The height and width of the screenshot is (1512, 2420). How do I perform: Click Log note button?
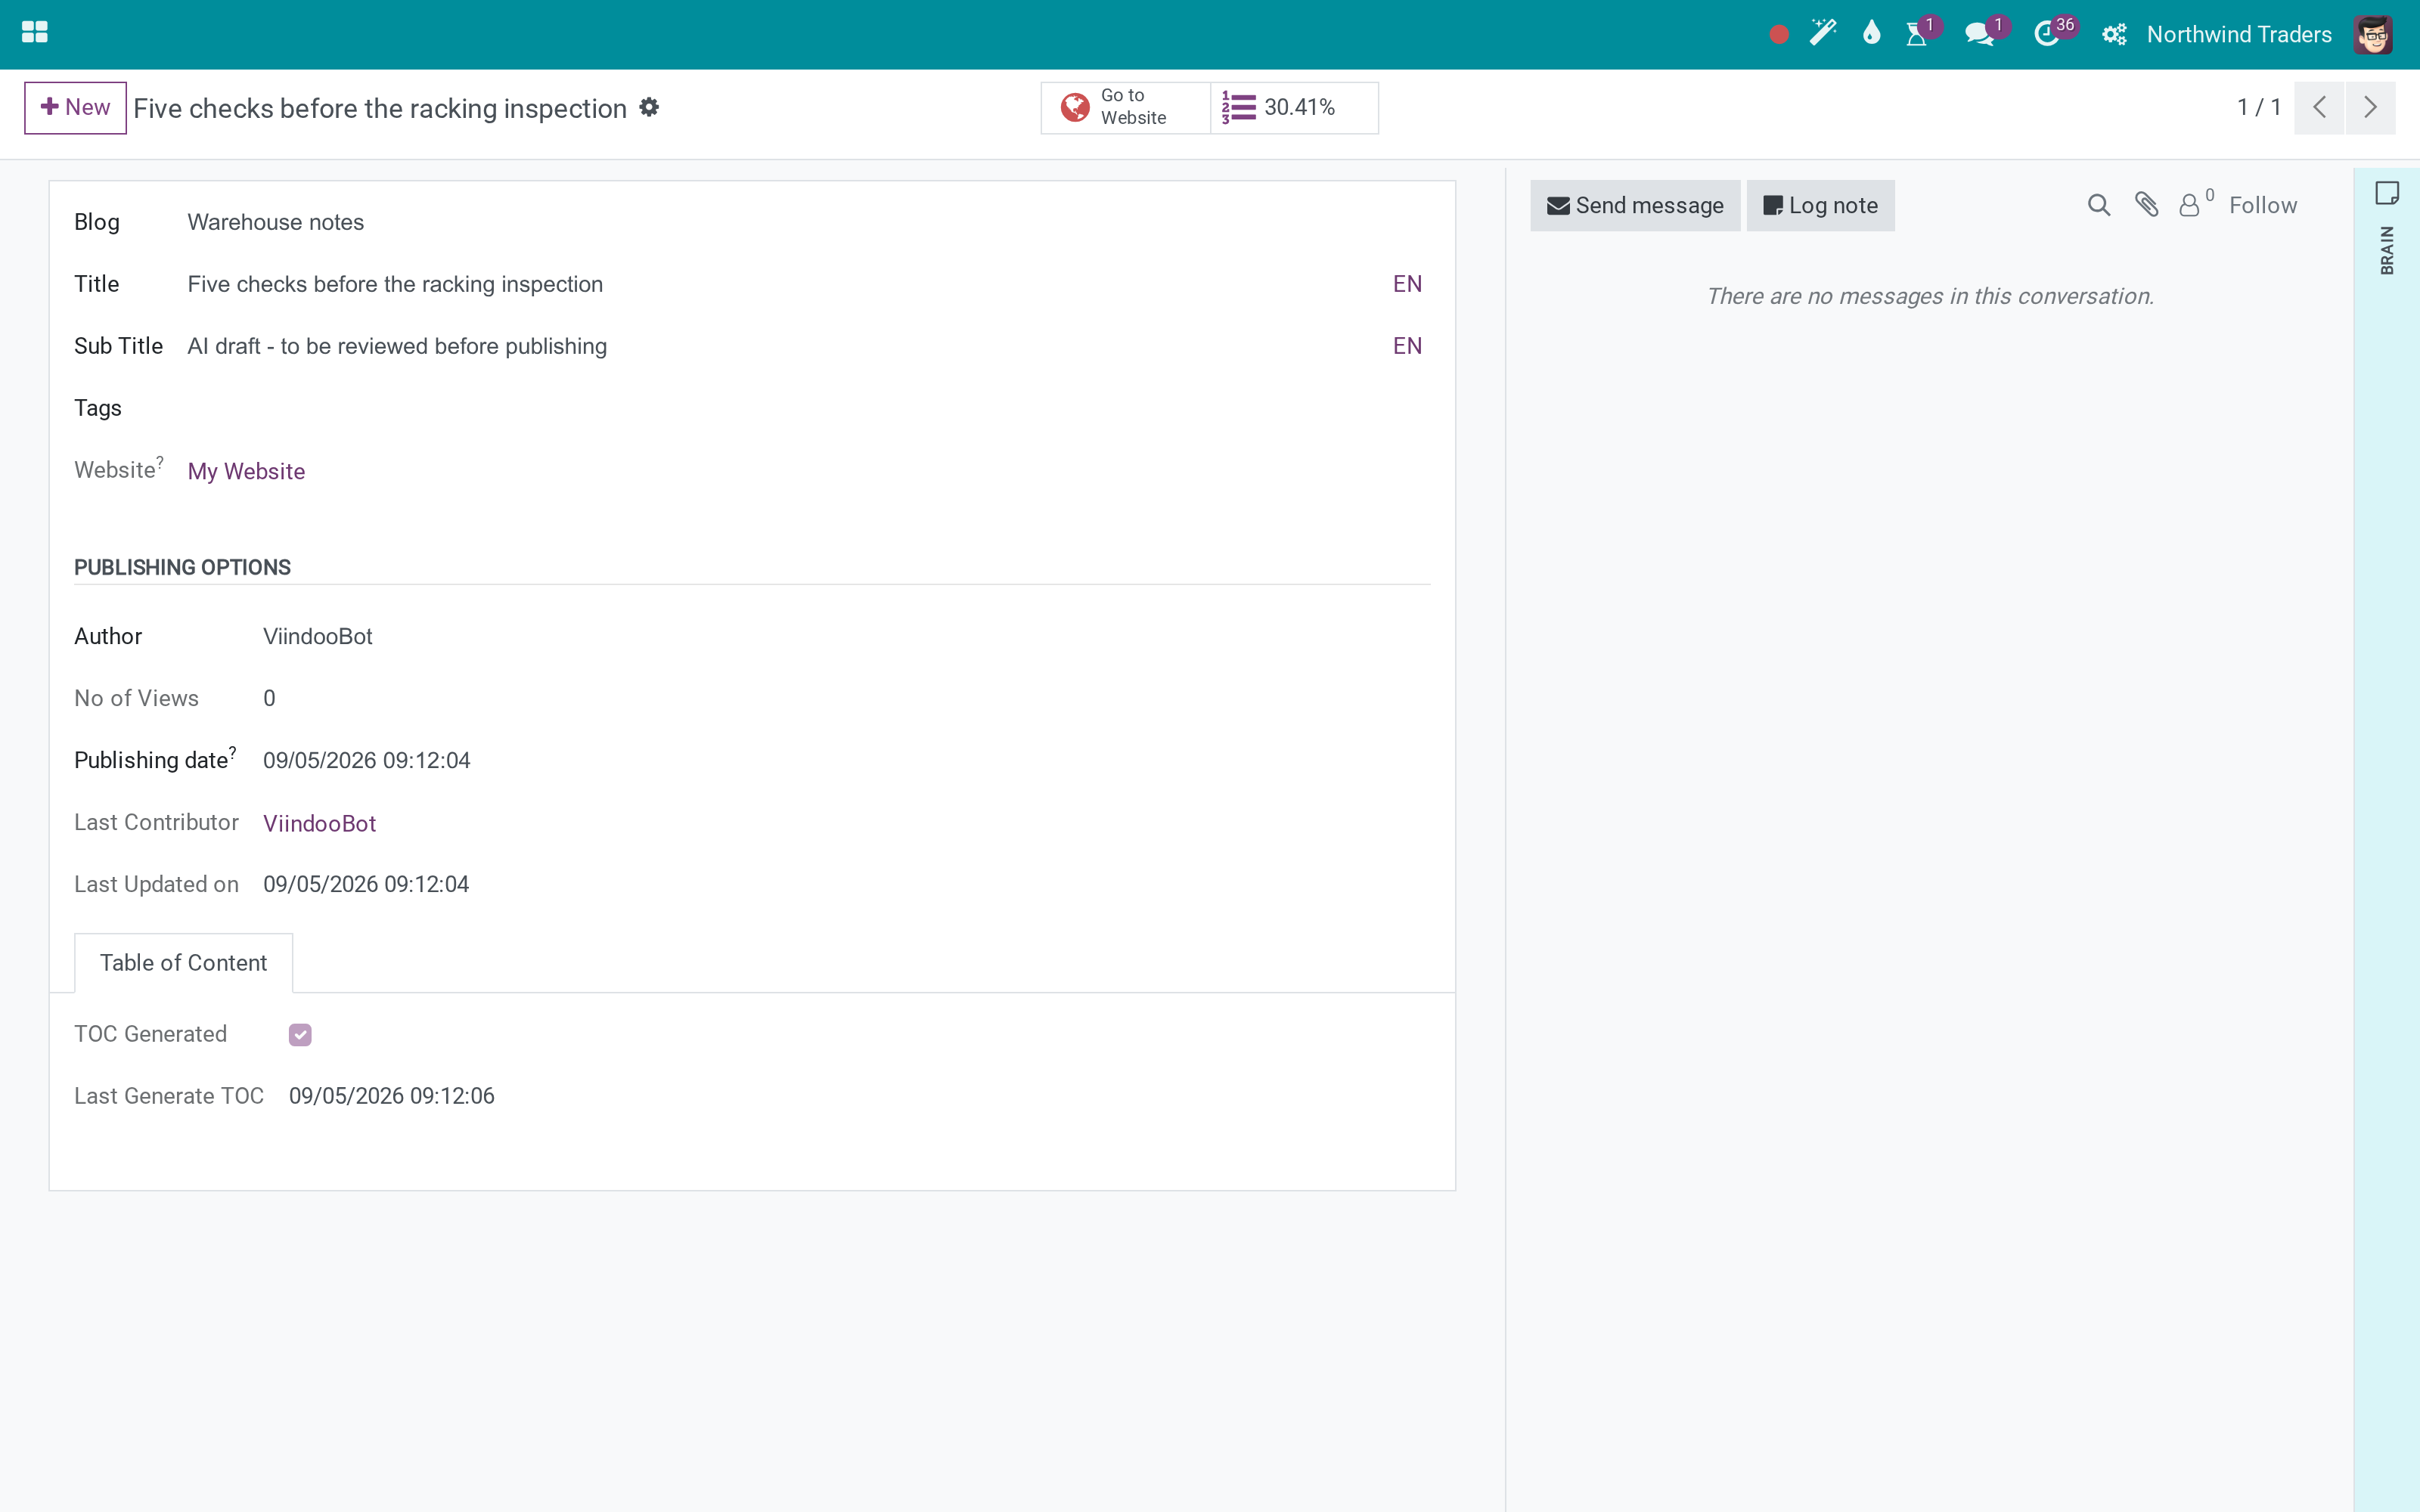click(1820, 205)
